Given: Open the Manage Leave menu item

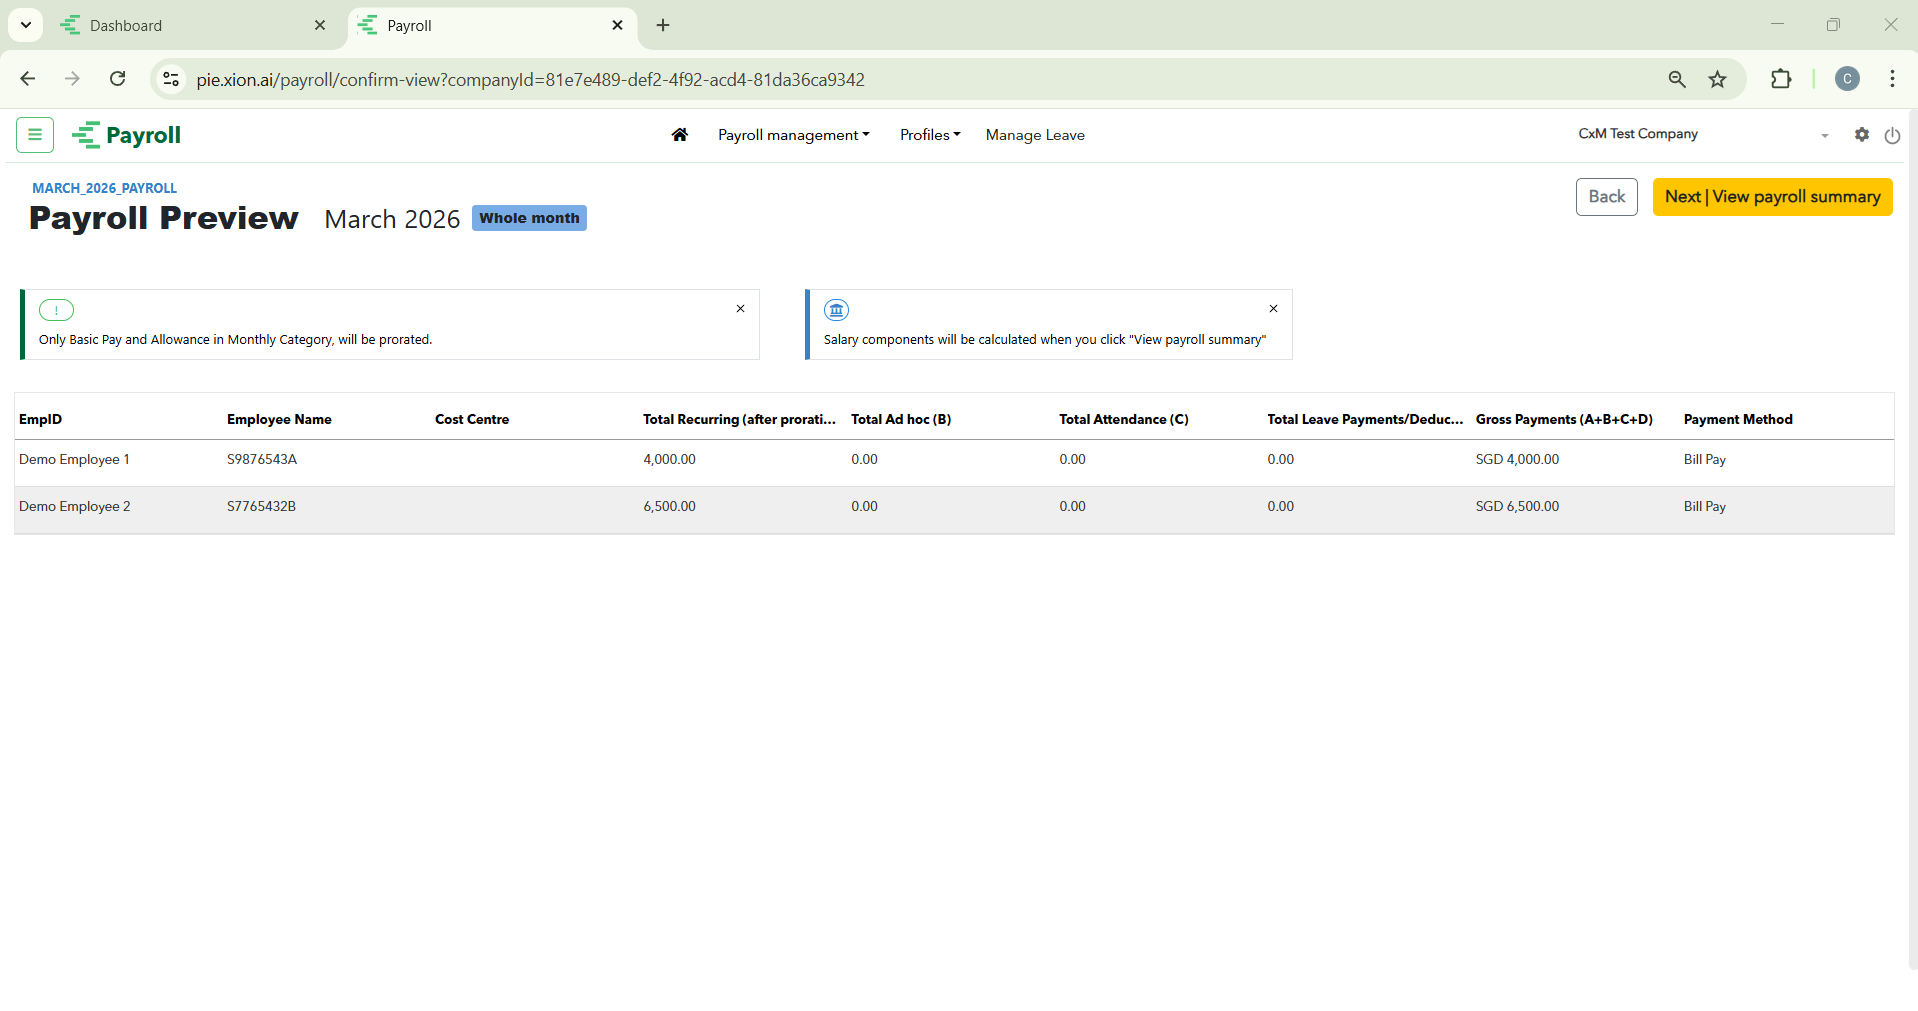Looking at the screenshot, I should click(1035, 135).
